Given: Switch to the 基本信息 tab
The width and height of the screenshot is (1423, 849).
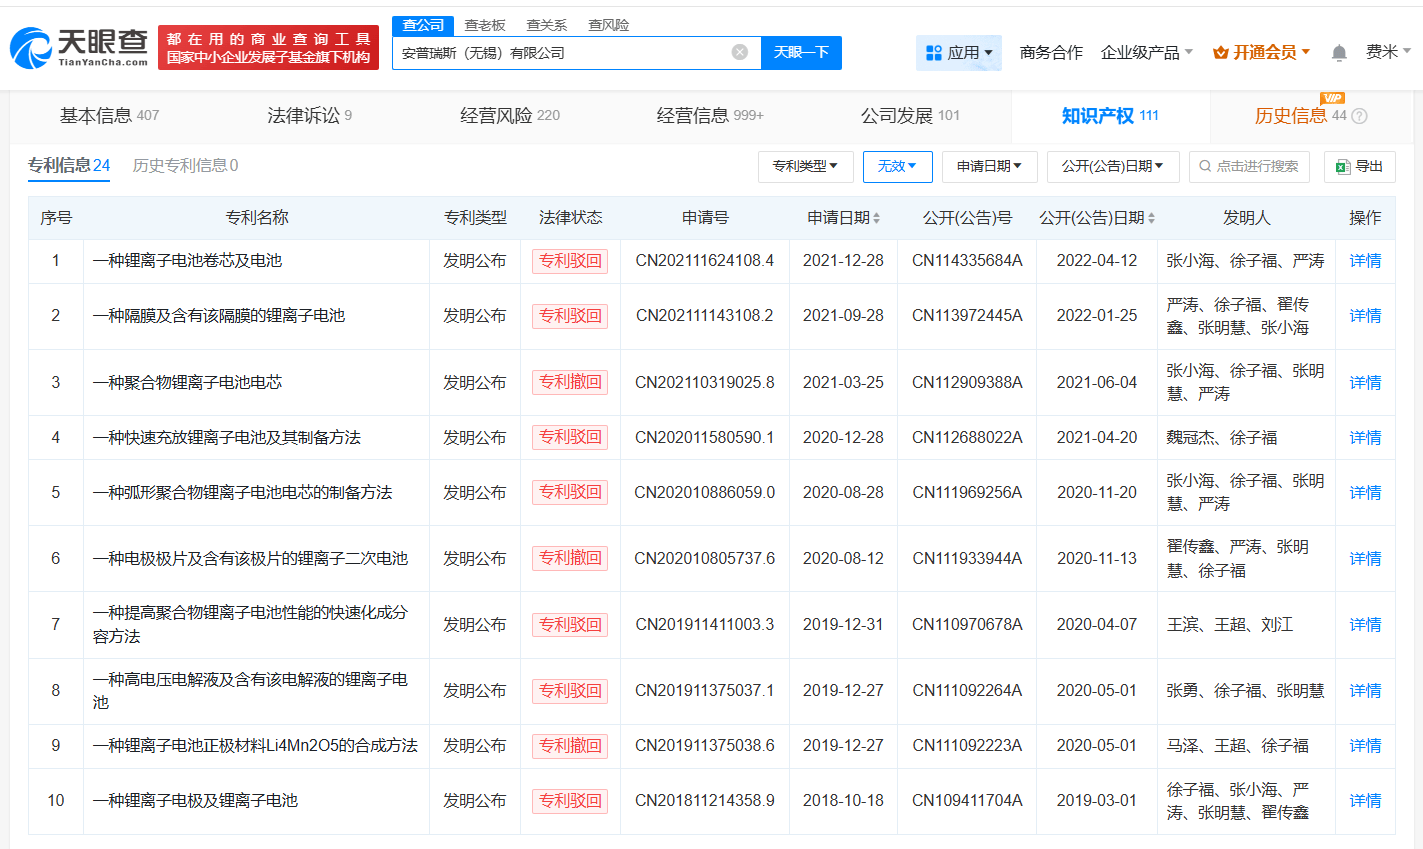Looking at the screenshot, I should pos(109,116).
